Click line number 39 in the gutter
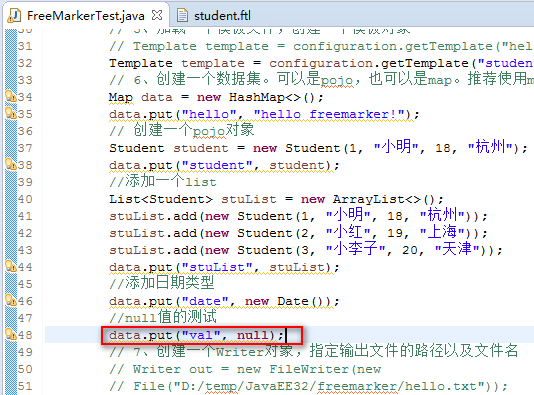The width and height of the screenshot is (534, 395). click(x=25, y=182)
